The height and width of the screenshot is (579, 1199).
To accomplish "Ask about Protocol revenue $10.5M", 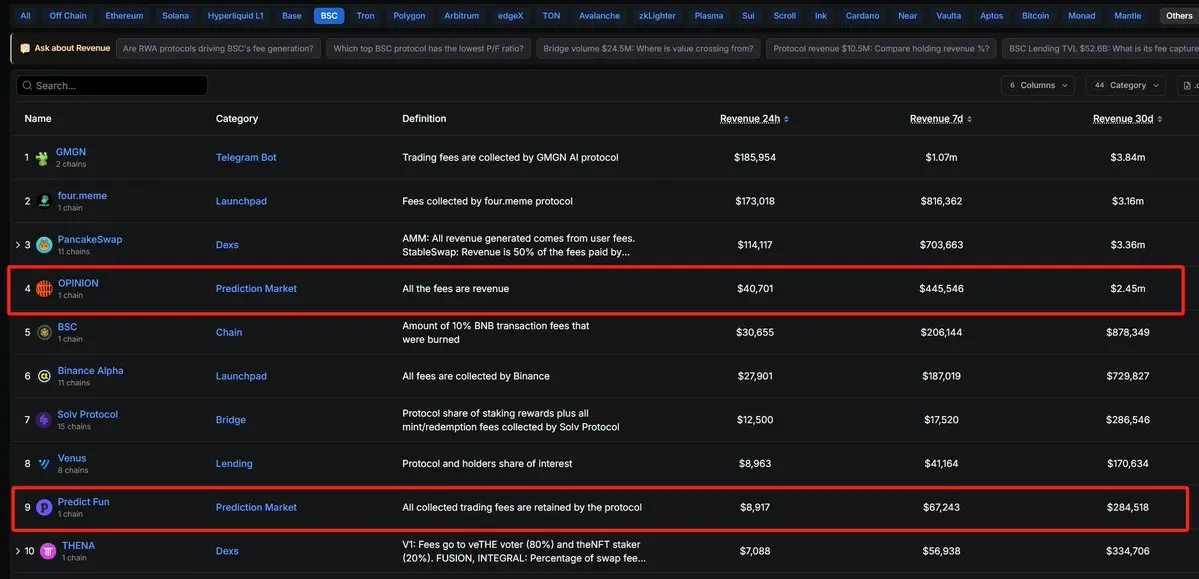I will click(882, 48).
